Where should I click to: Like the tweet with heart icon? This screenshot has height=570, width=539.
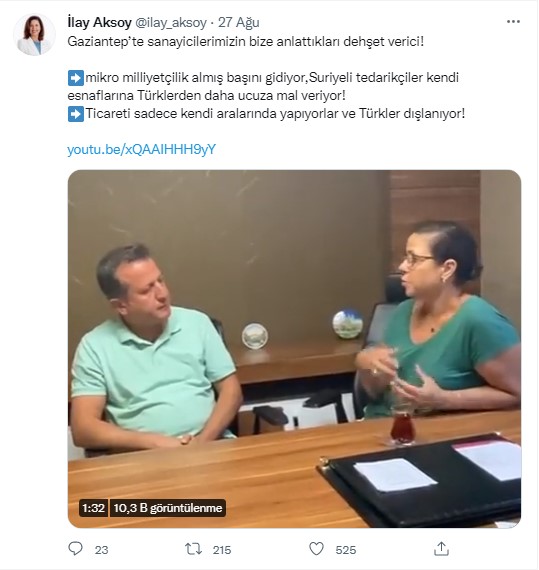click(316, 549)
